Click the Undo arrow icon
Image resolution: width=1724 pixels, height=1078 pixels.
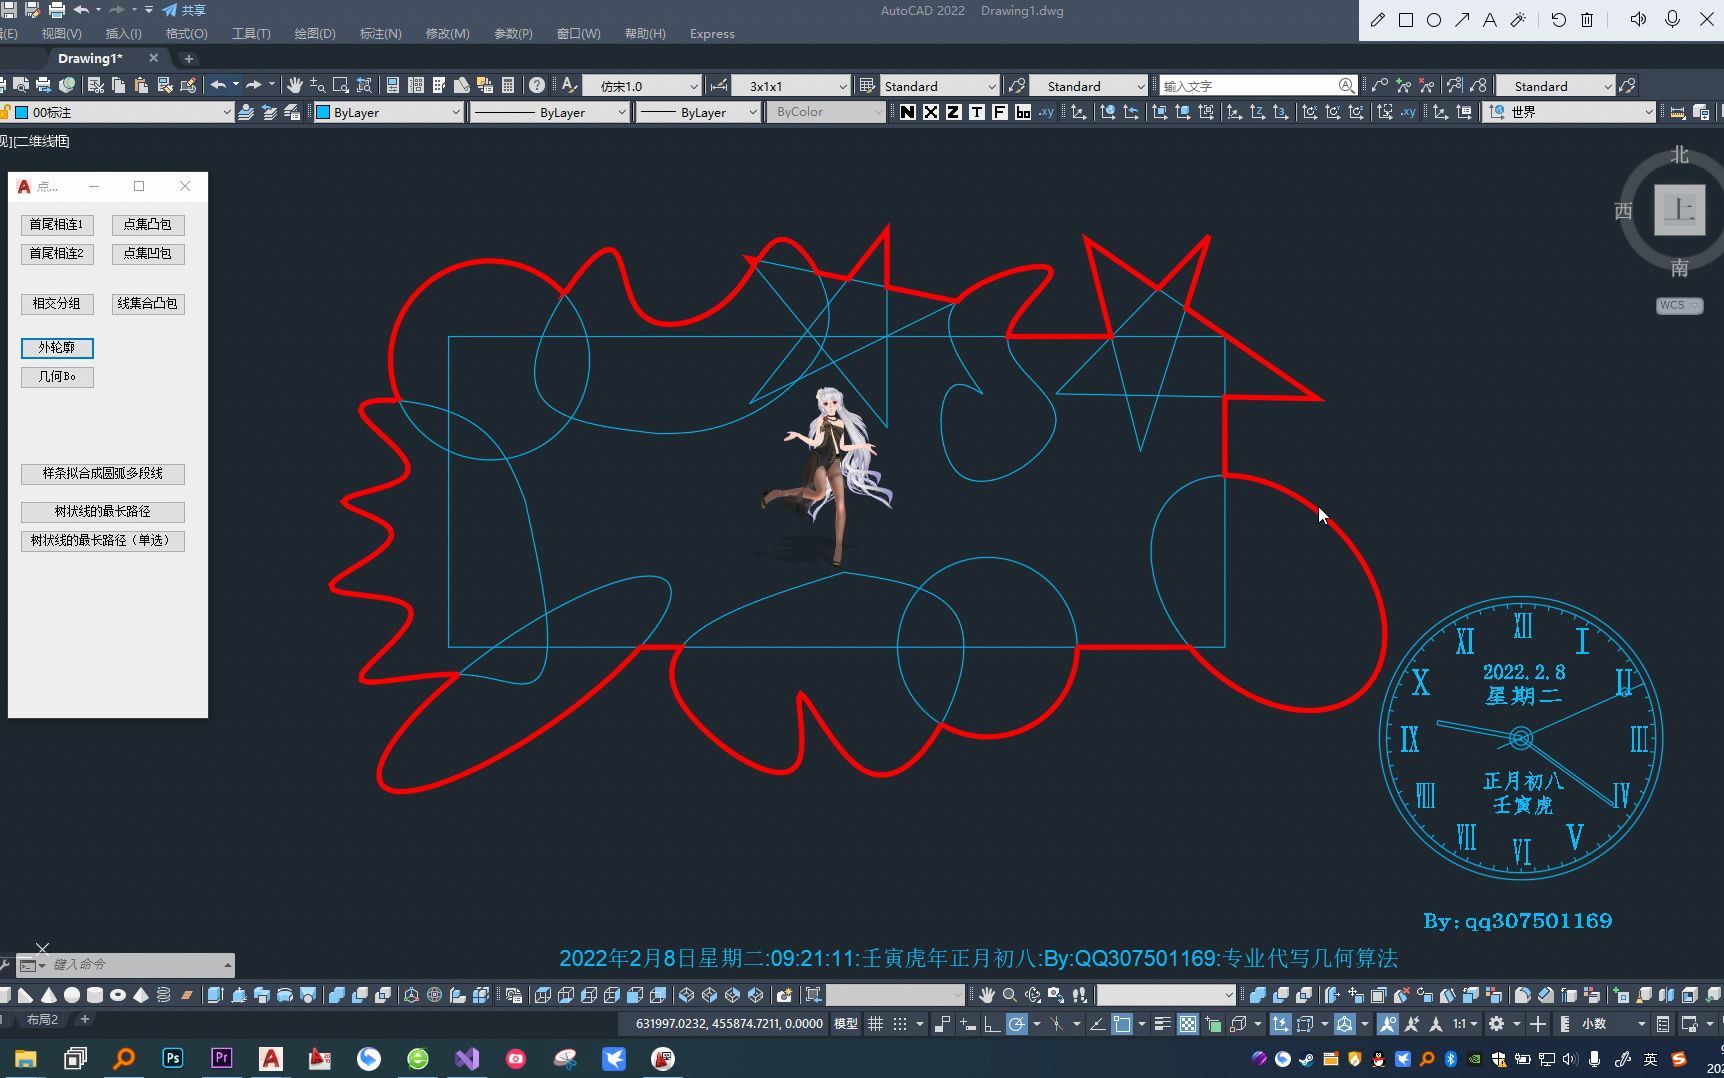click(x=218, y=86)
